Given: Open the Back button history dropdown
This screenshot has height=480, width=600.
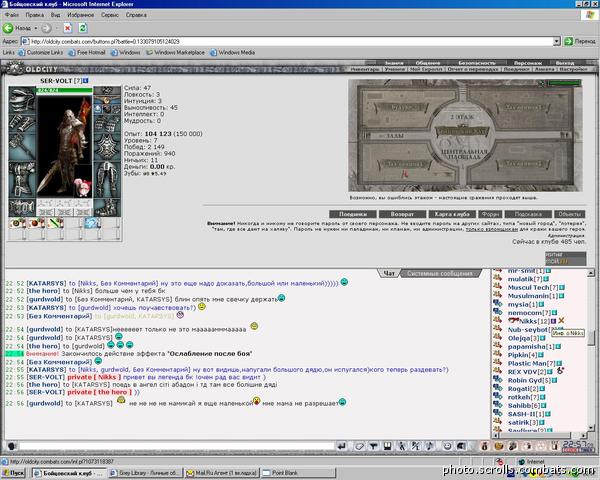Looking at the screenshot, I should tap(36, 28).
